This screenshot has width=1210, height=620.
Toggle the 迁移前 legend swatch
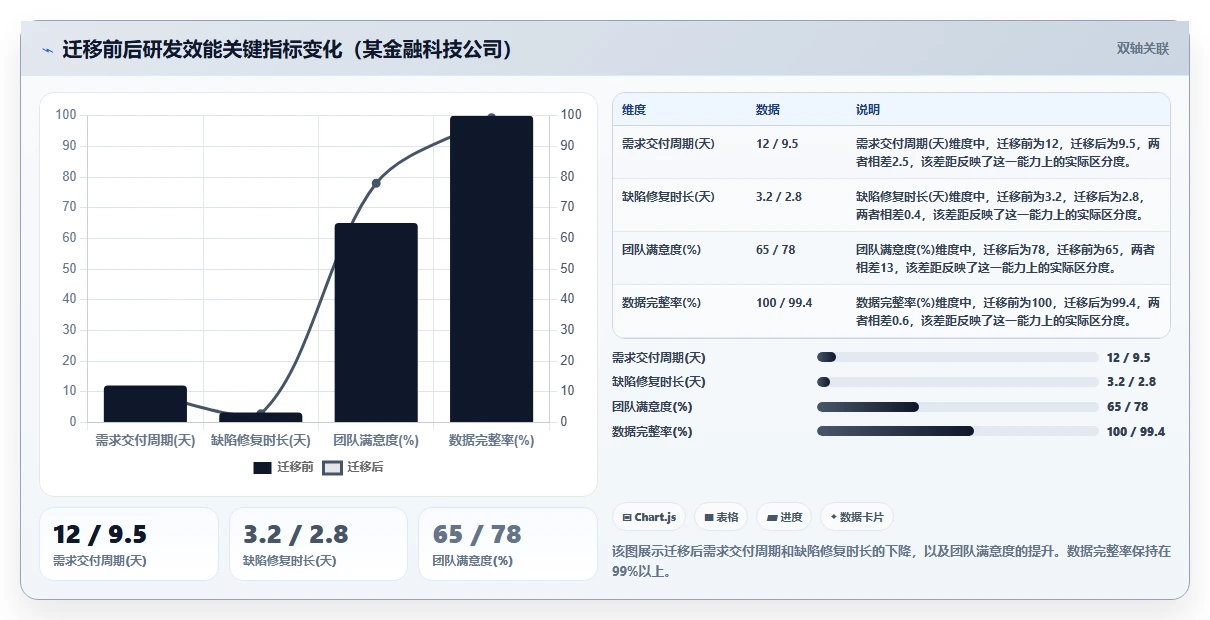click(263, 467)
